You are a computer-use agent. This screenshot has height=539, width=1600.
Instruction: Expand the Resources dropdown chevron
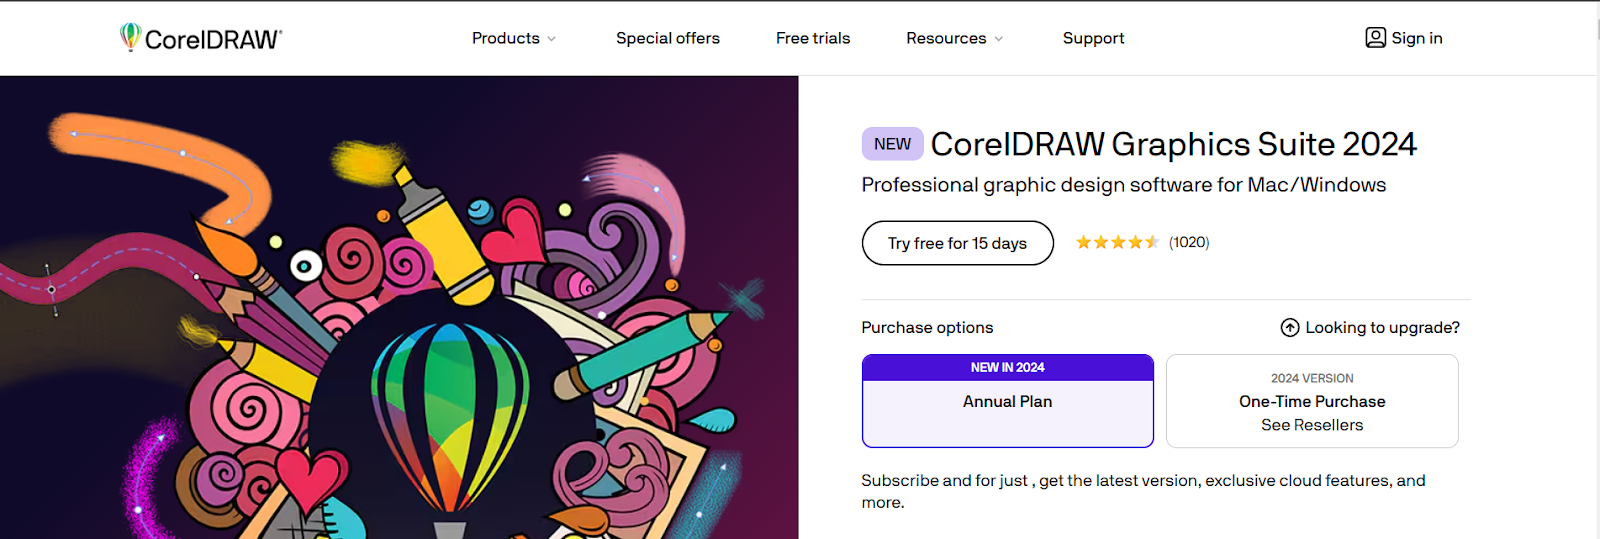point(999,39)
